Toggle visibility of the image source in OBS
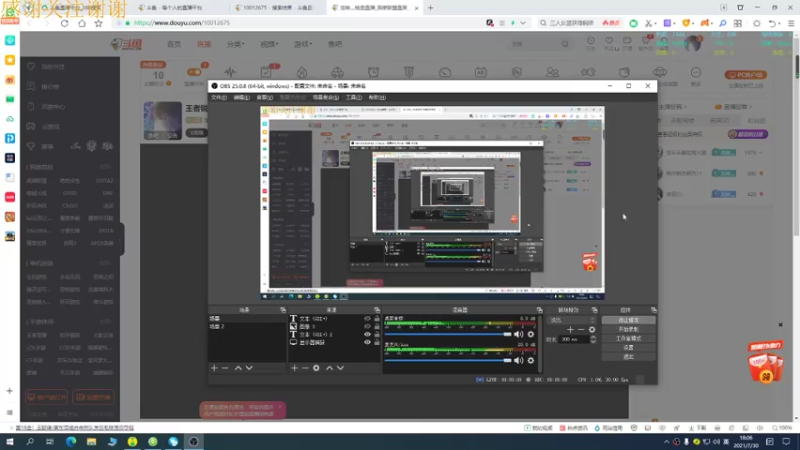This screenshot has height=450, width=800. click(367, 327)
